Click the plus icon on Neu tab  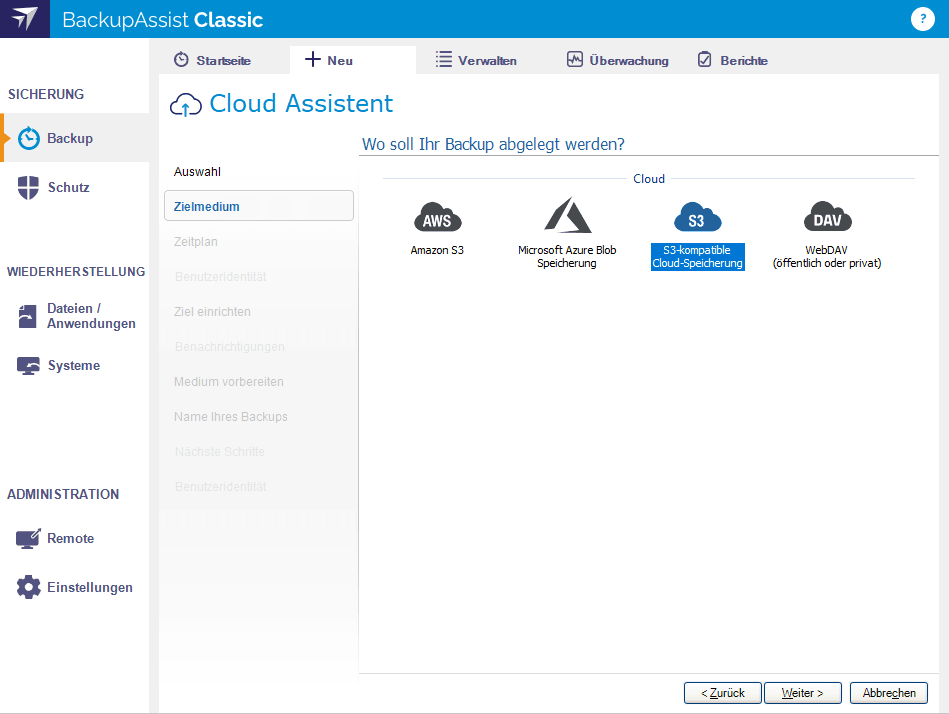click(312, 59)
